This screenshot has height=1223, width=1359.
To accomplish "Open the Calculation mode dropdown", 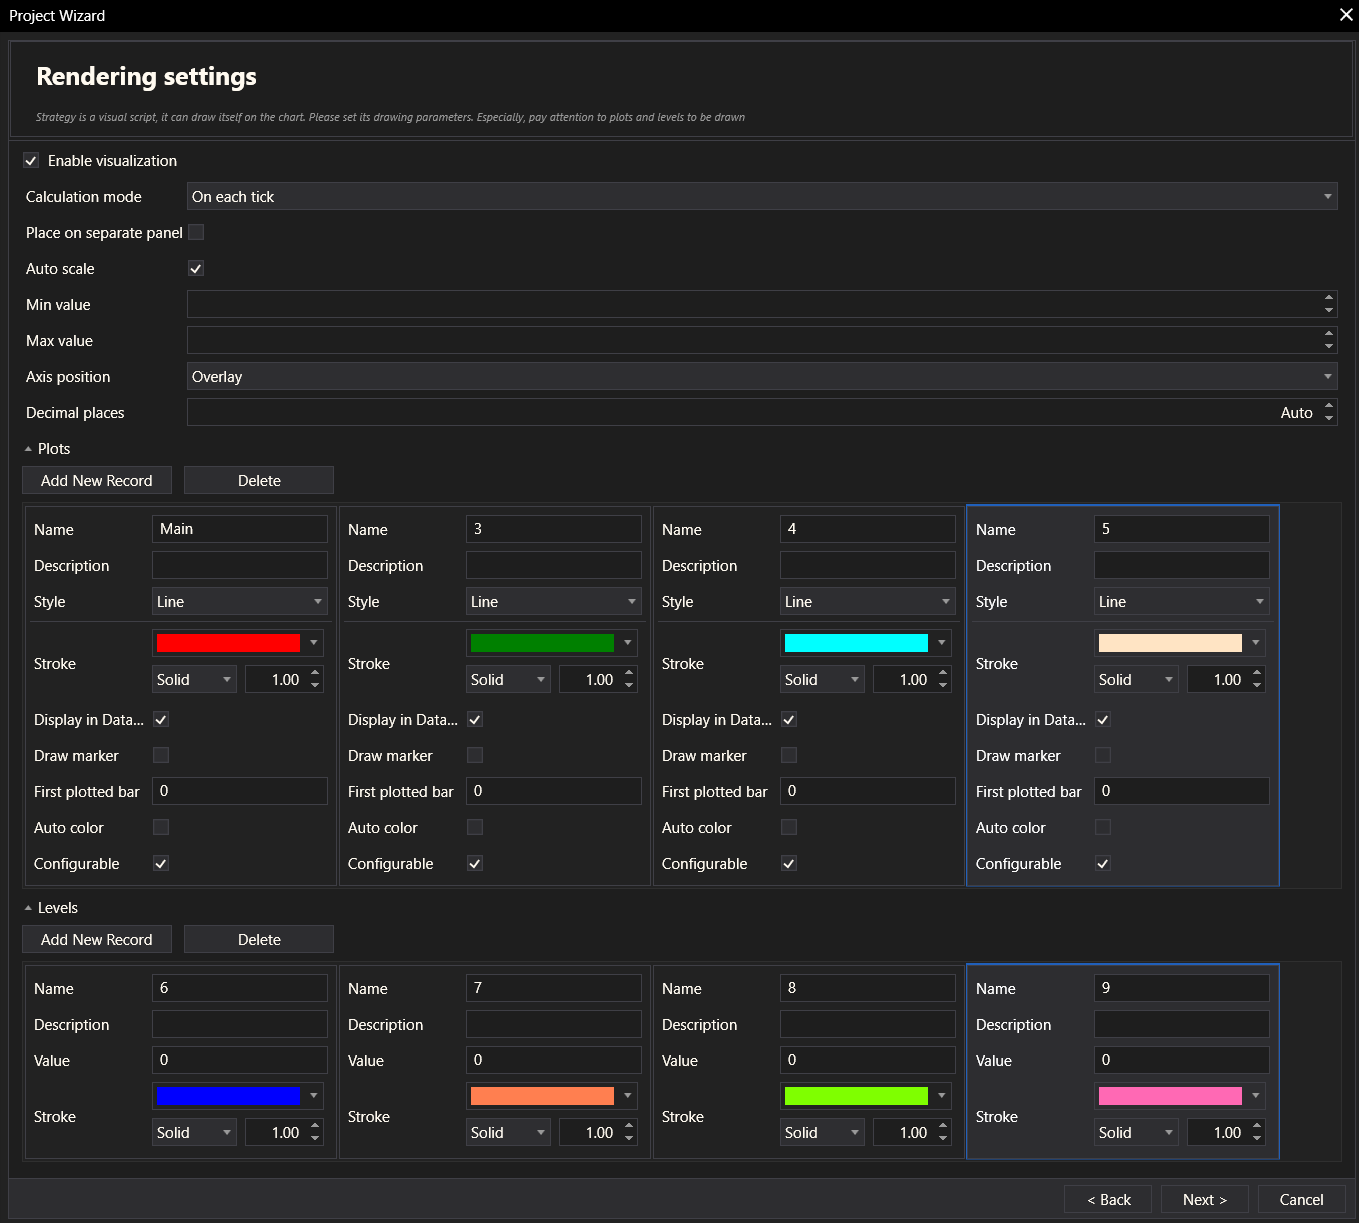I will pos(761,197).
